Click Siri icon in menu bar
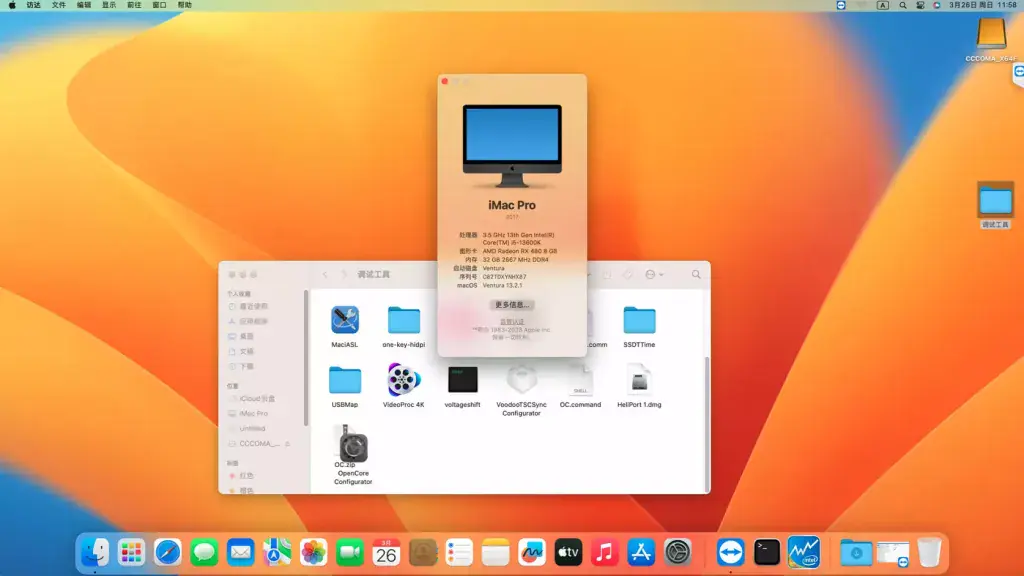 937,5
